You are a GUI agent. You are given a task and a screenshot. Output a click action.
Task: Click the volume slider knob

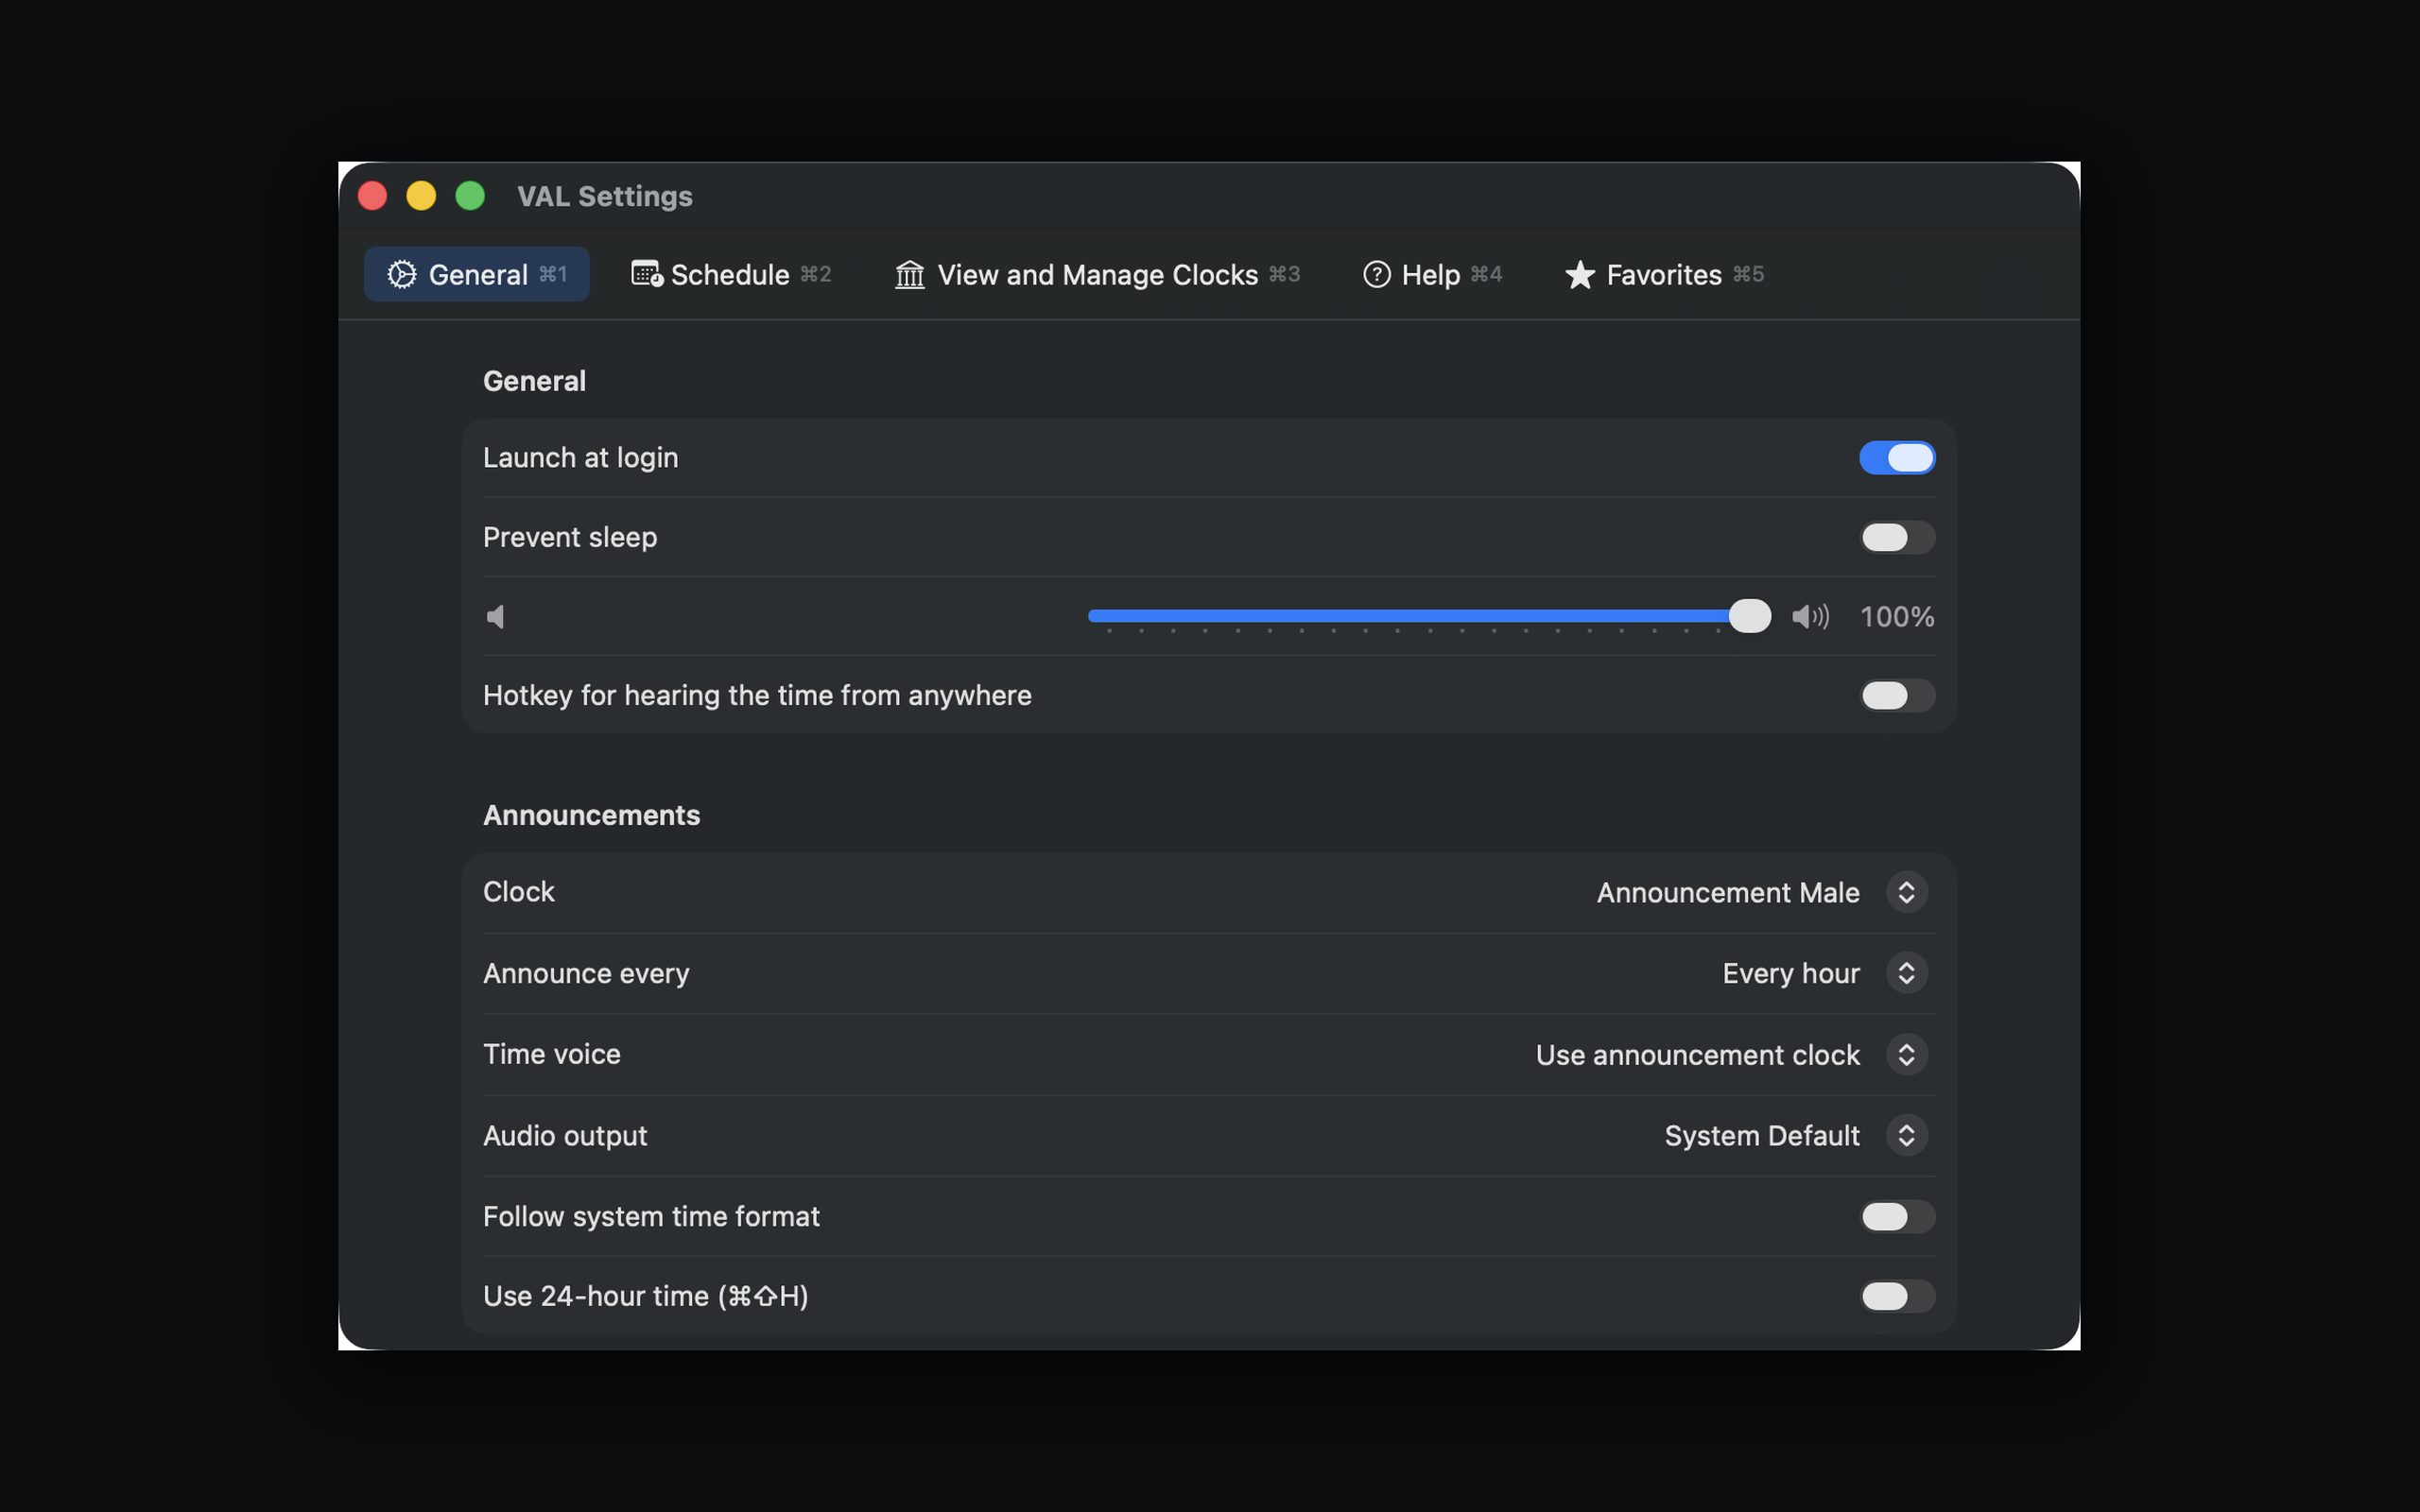[x=1750, y=616]
